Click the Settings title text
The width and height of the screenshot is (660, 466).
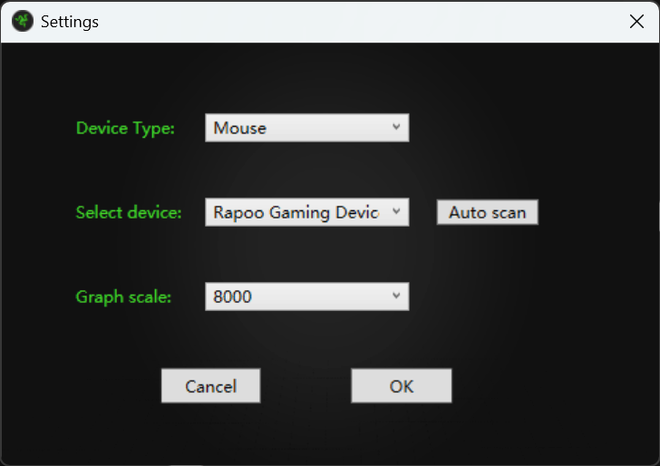[x=69, y=21]
